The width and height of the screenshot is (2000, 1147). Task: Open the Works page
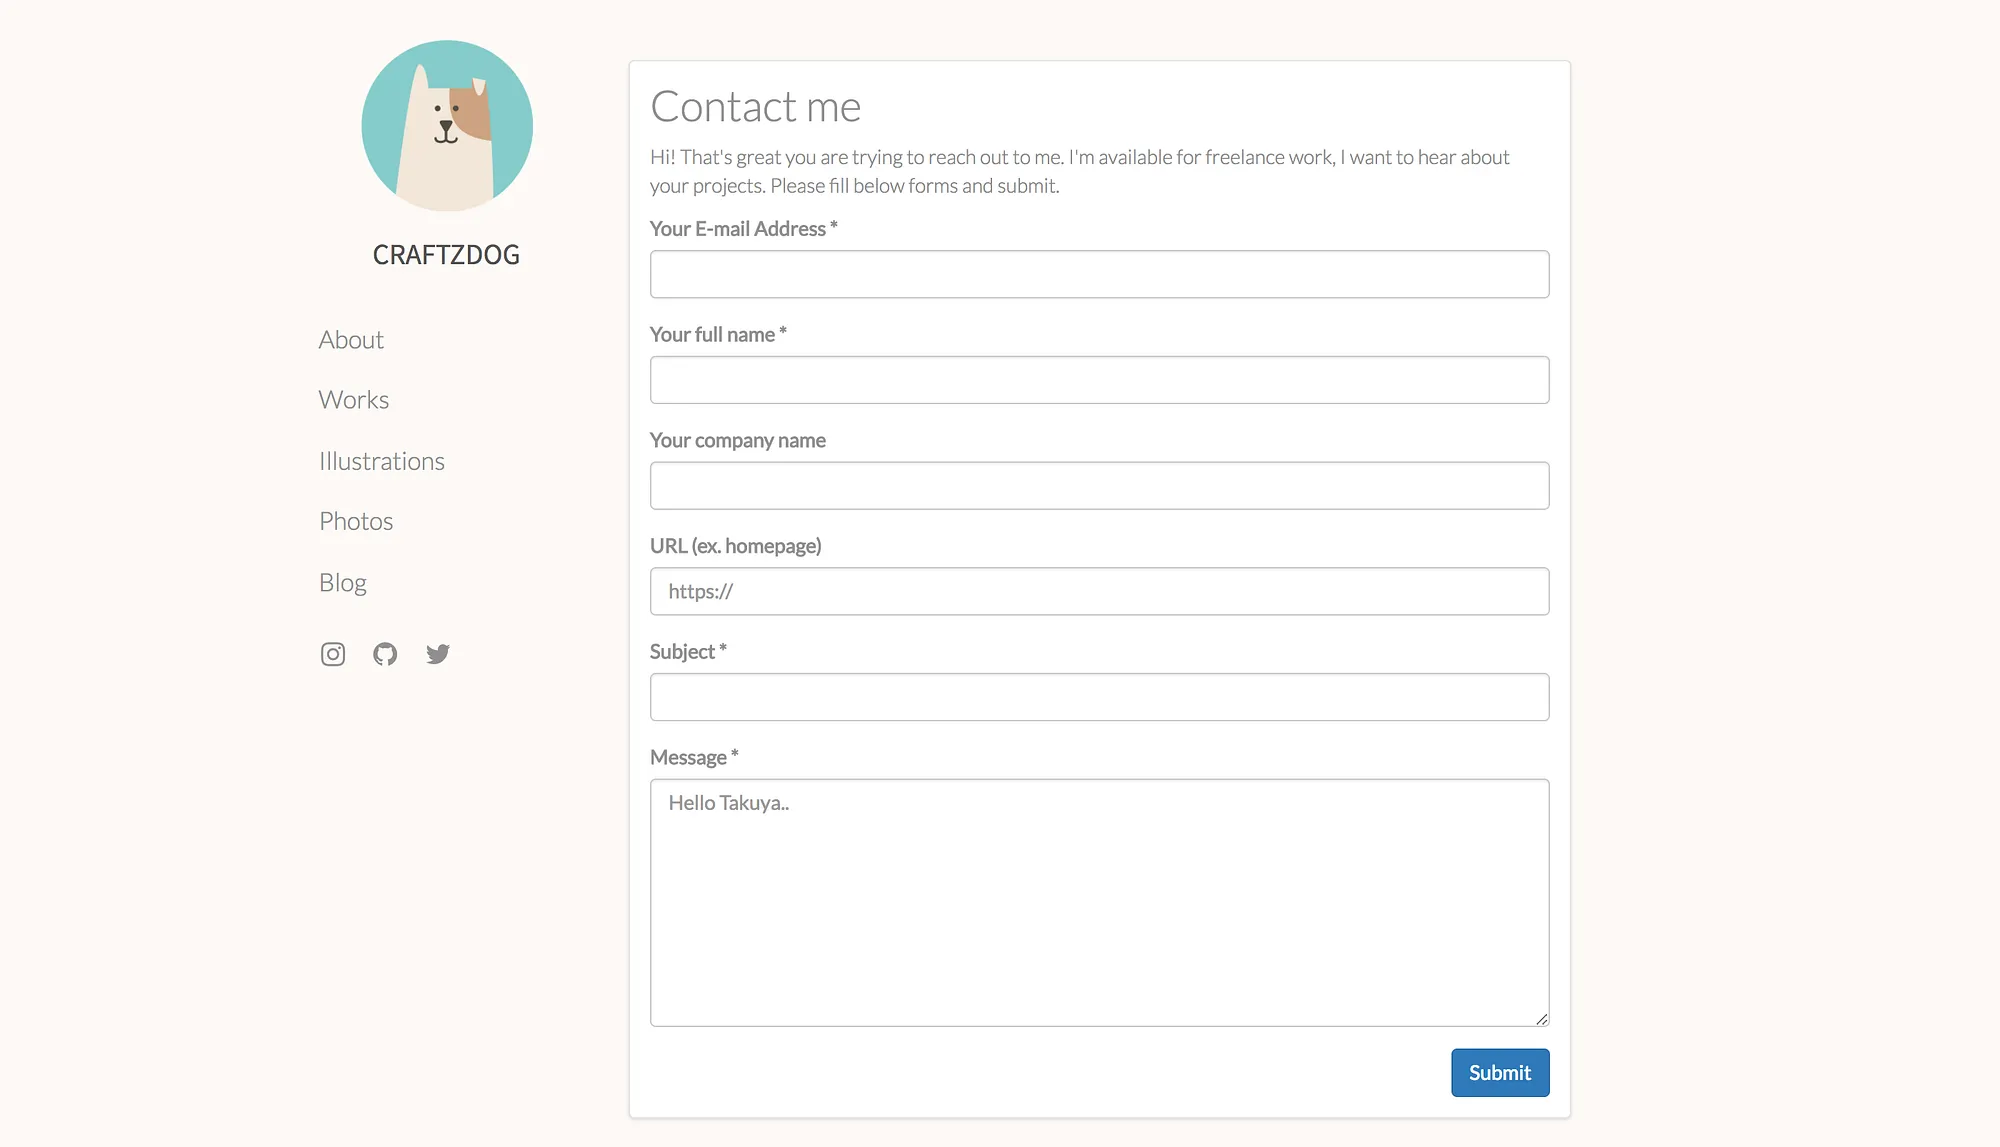[354, 400]
